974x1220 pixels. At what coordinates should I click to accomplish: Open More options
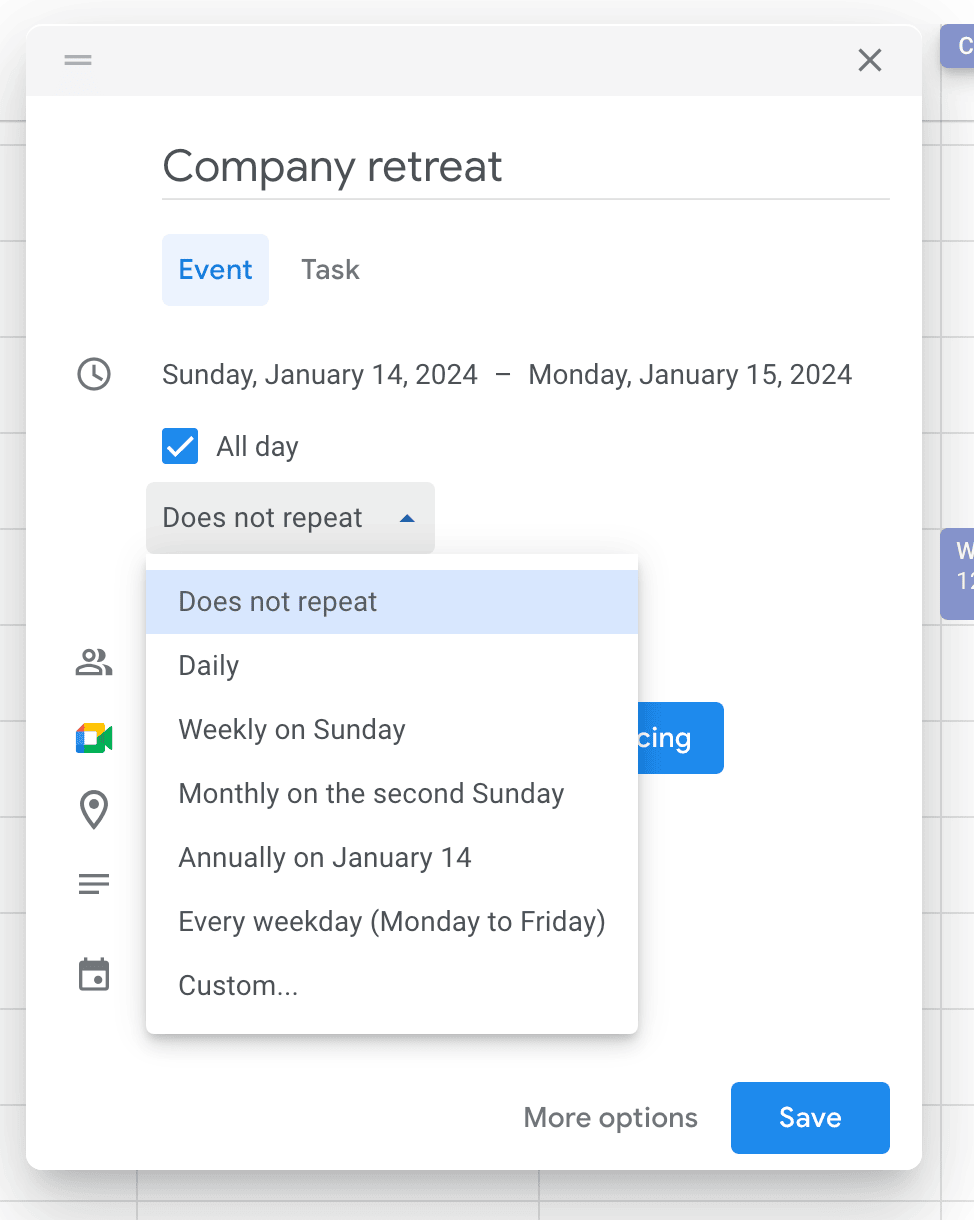(x=610, y=1118)
